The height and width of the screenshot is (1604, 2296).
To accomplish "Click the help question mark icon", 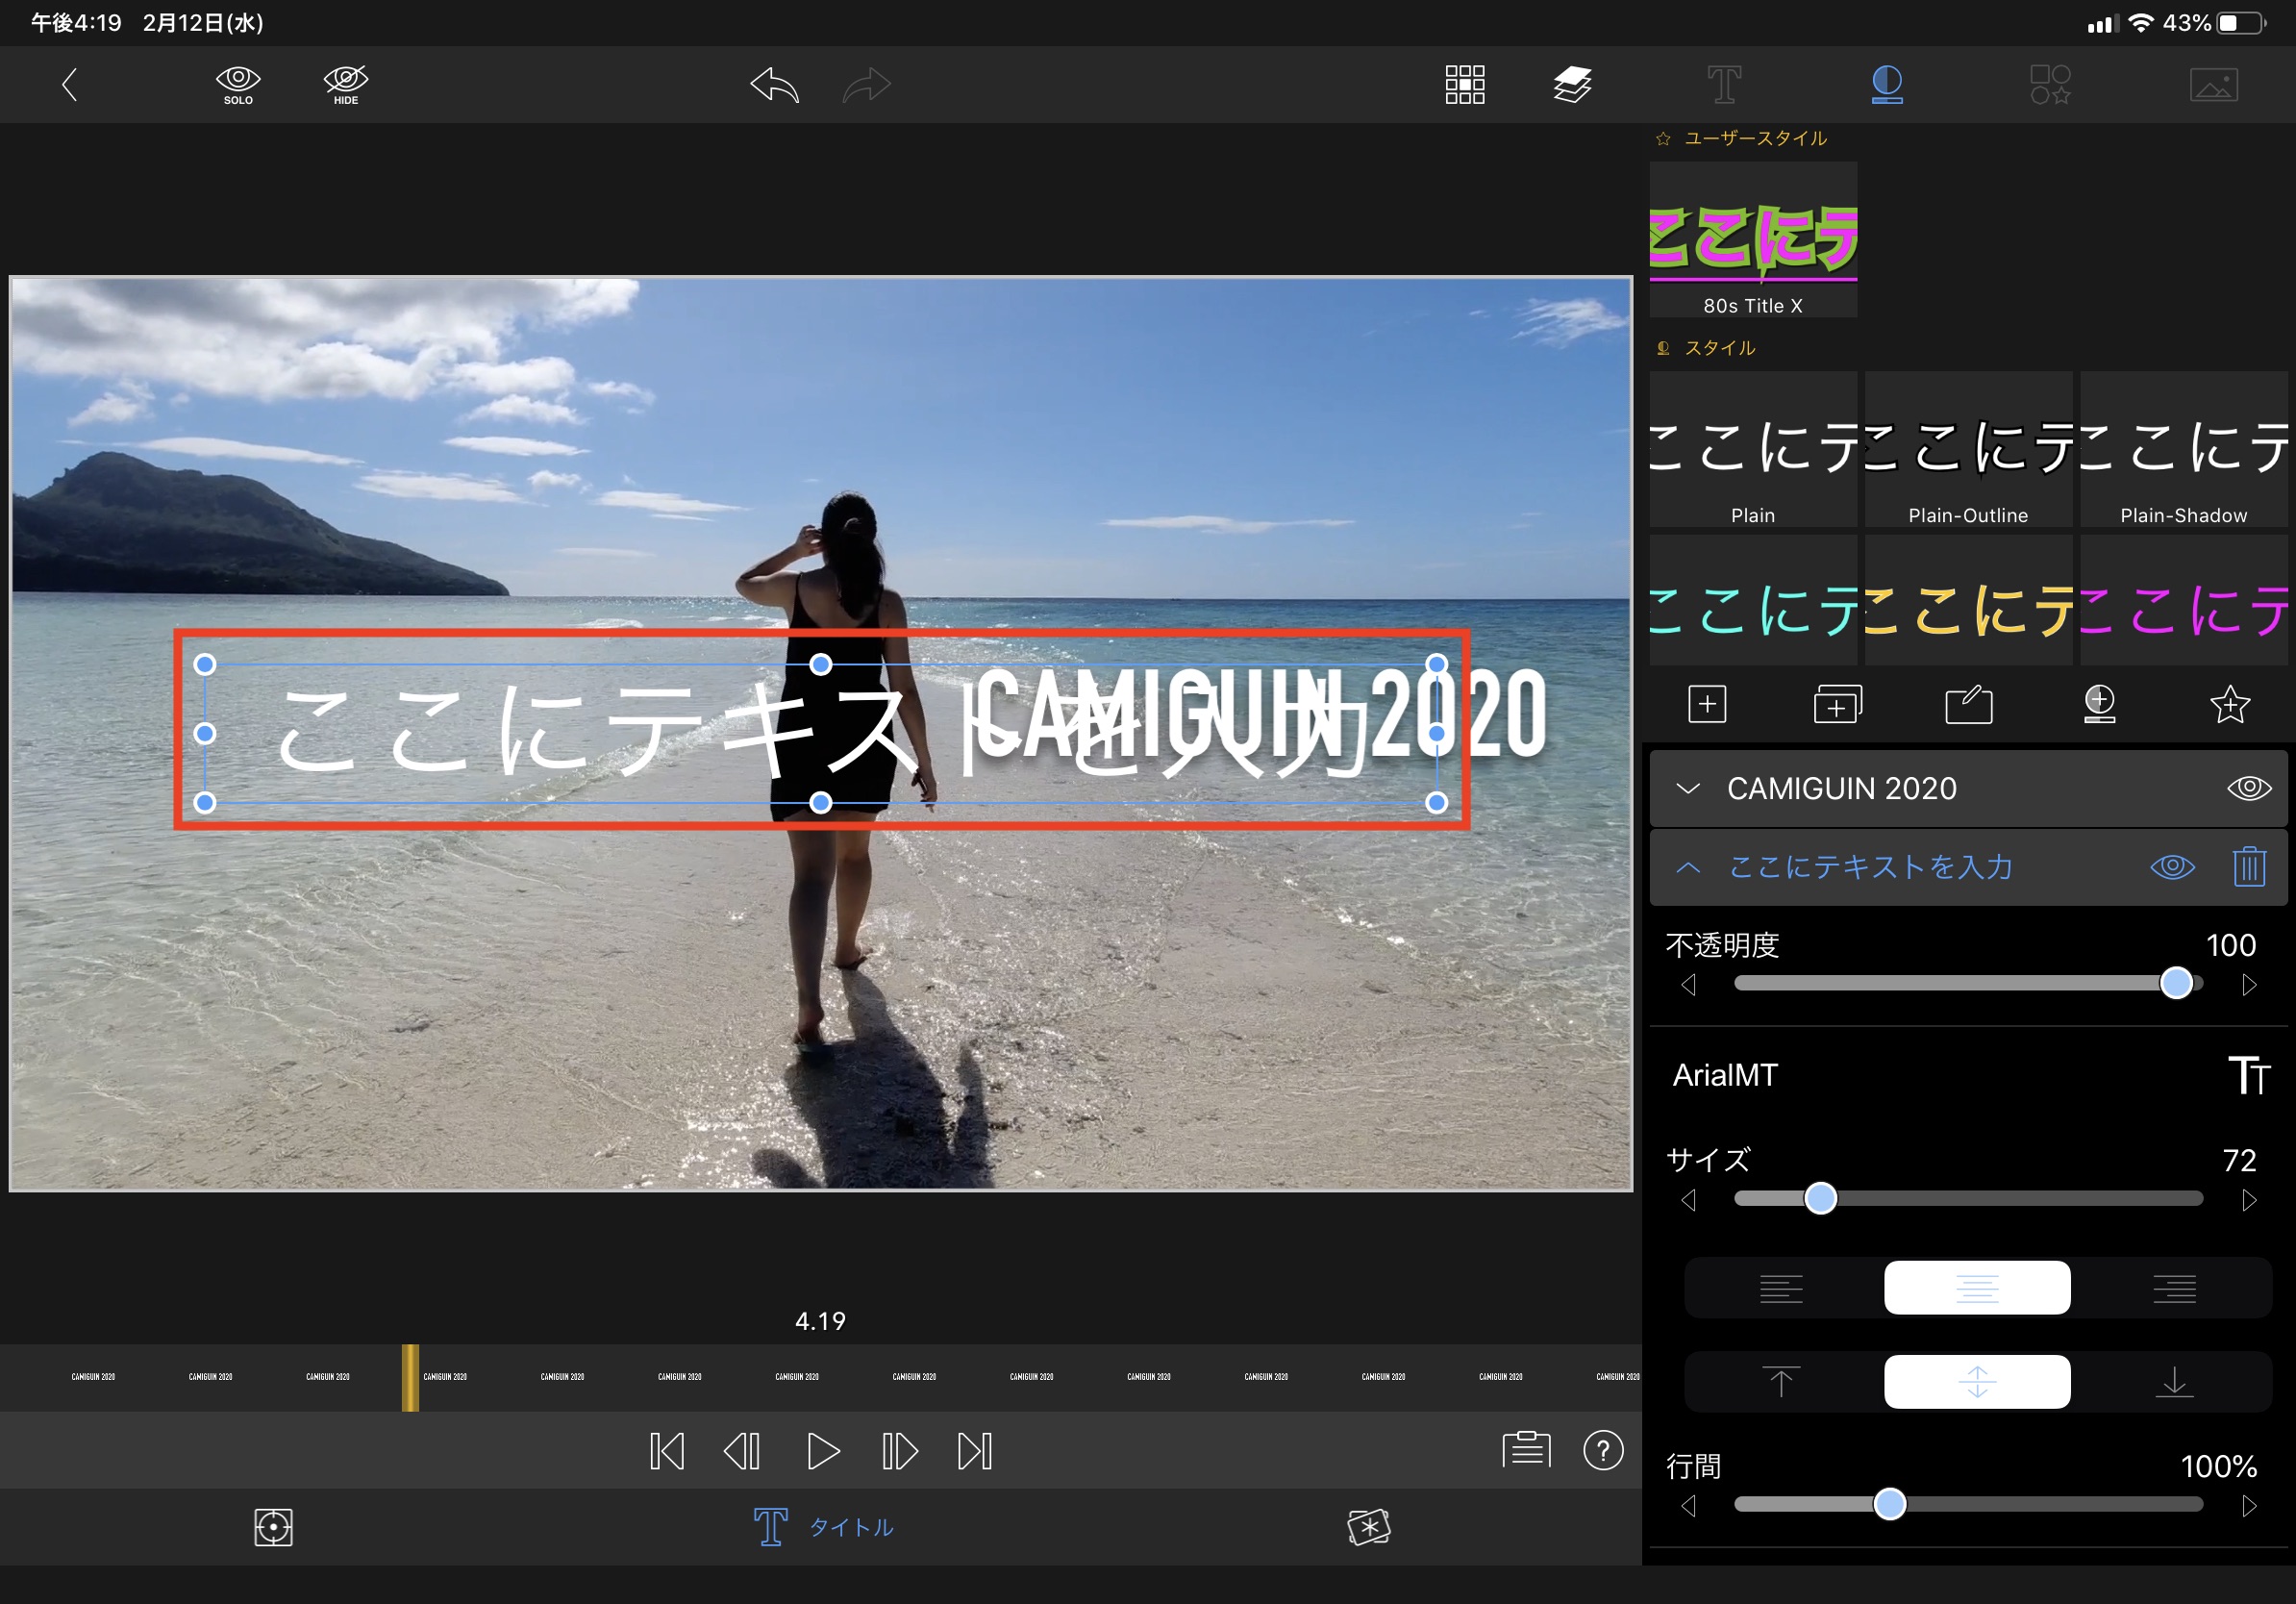I will pos(1603,1450).
